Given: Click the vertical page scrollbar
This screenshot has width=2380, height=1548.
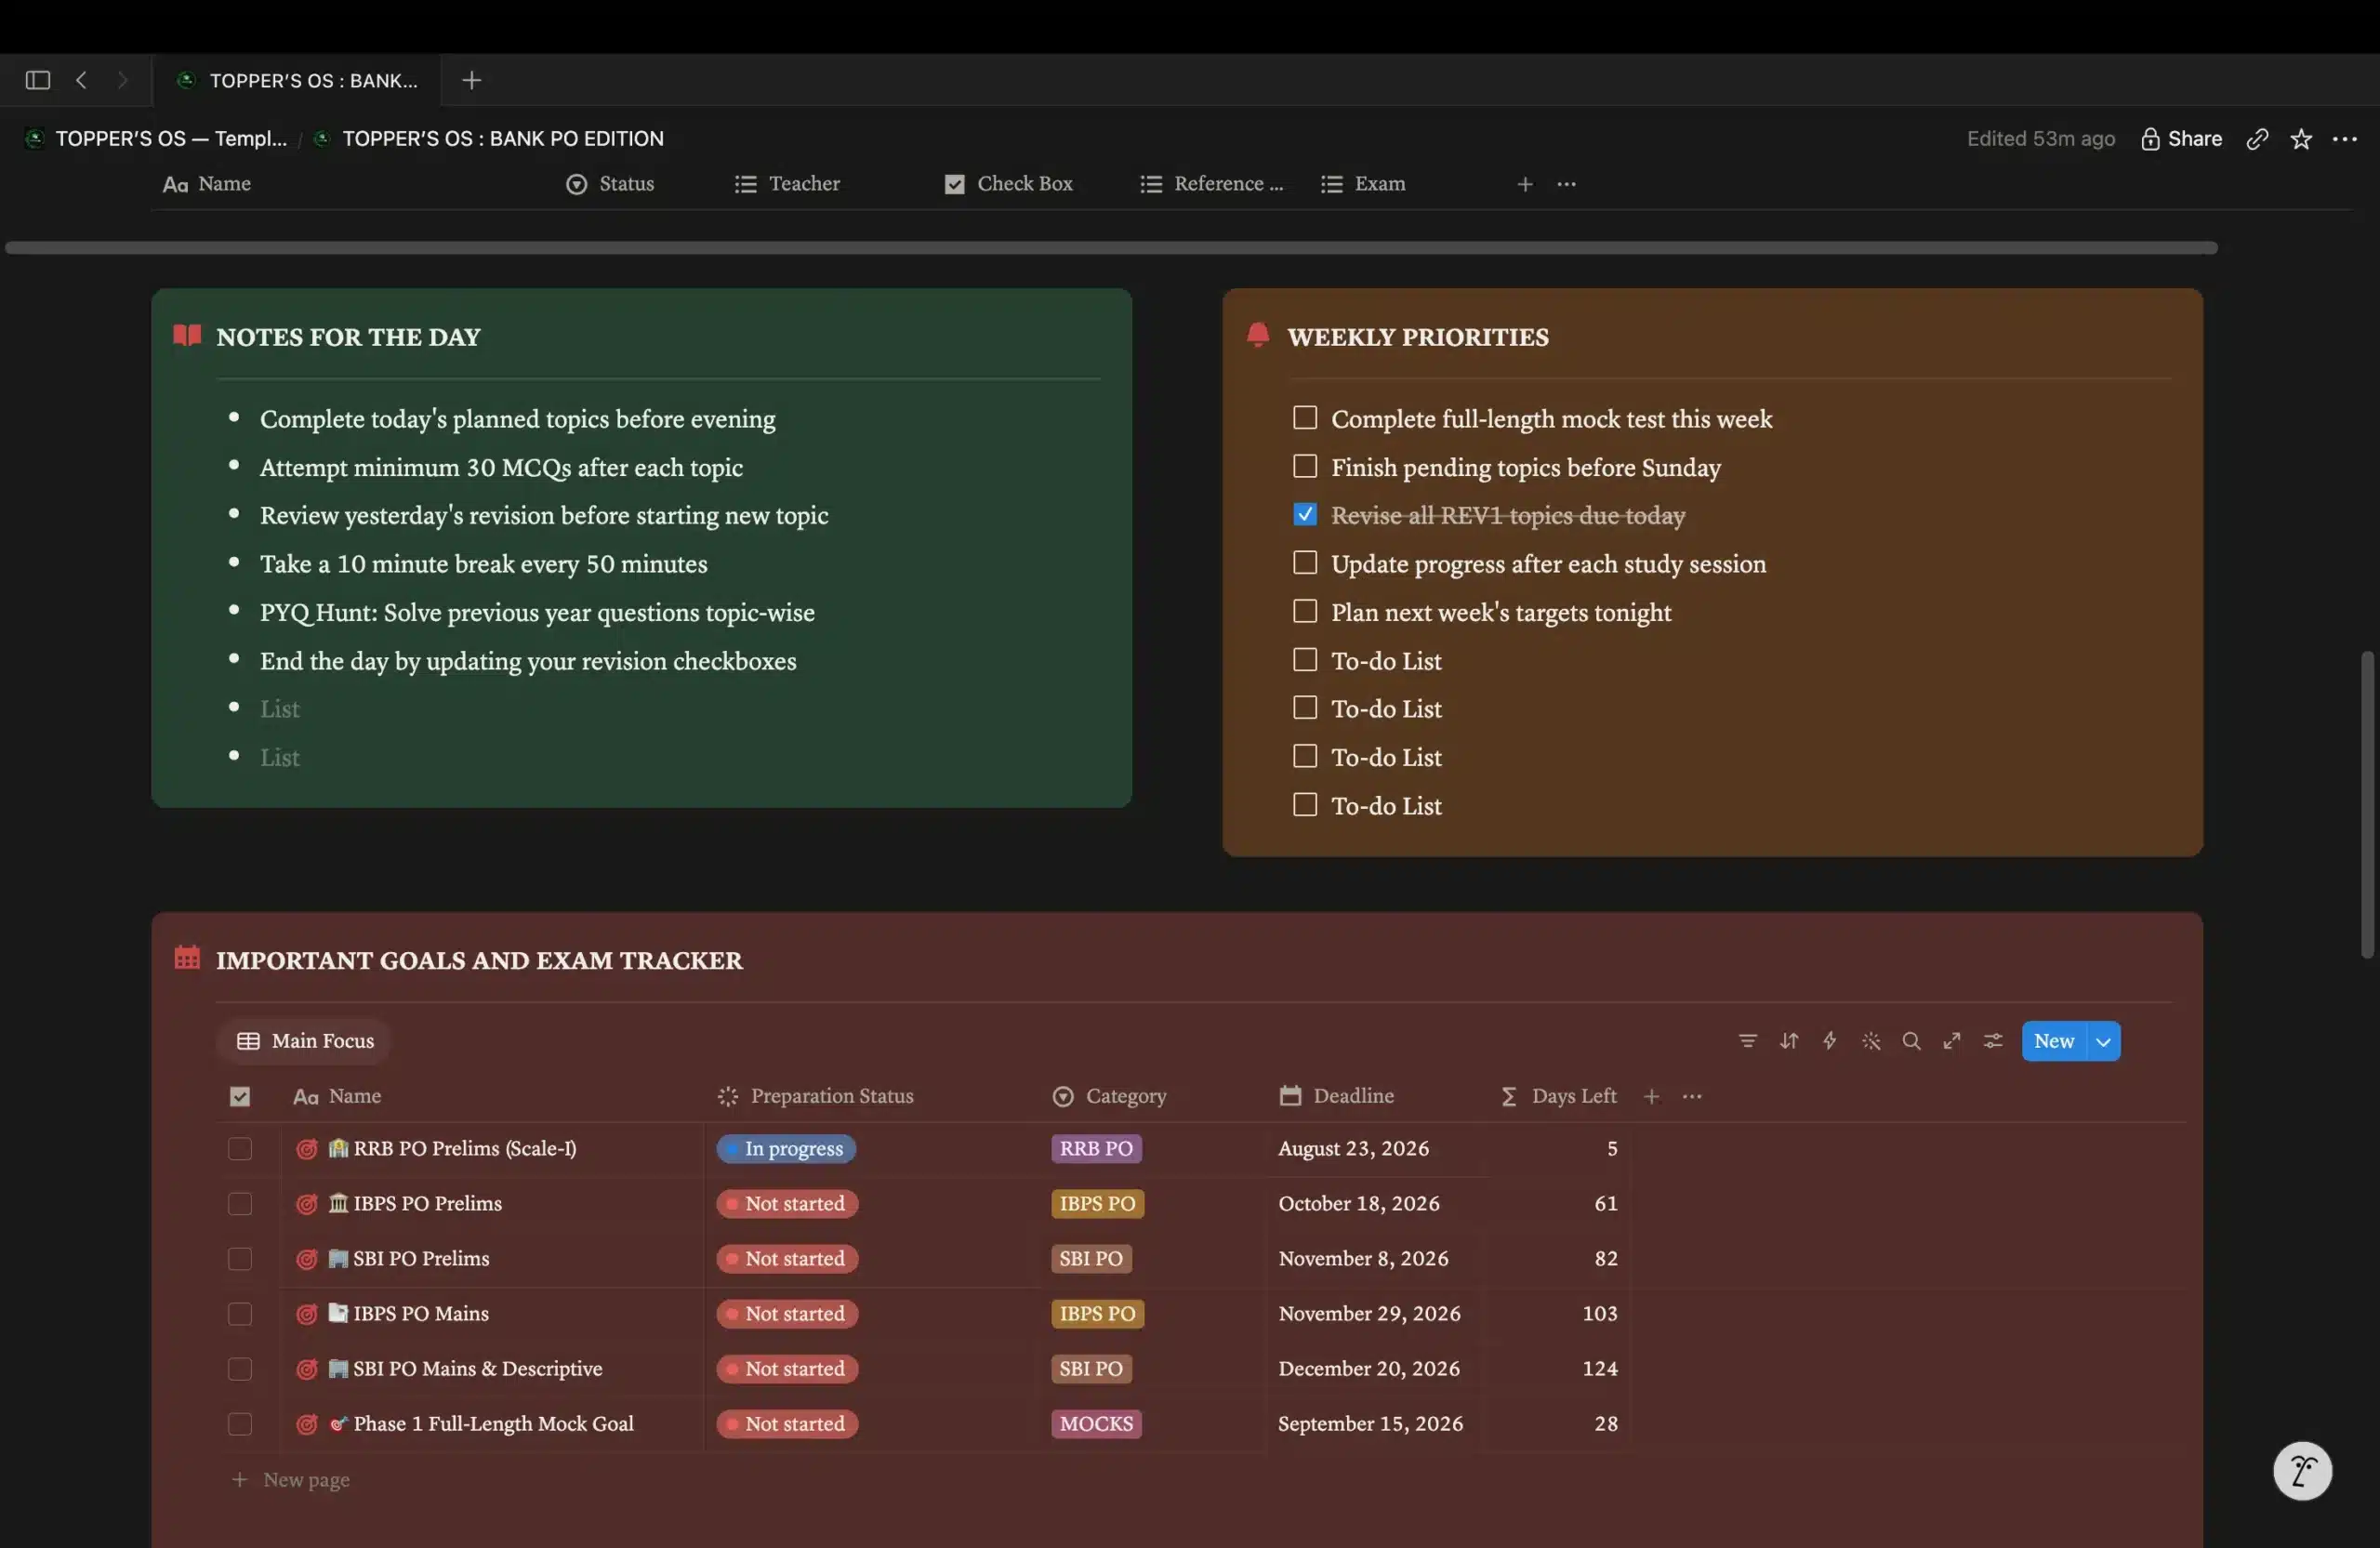Looking at the screenshot, I should [2366, 805].
